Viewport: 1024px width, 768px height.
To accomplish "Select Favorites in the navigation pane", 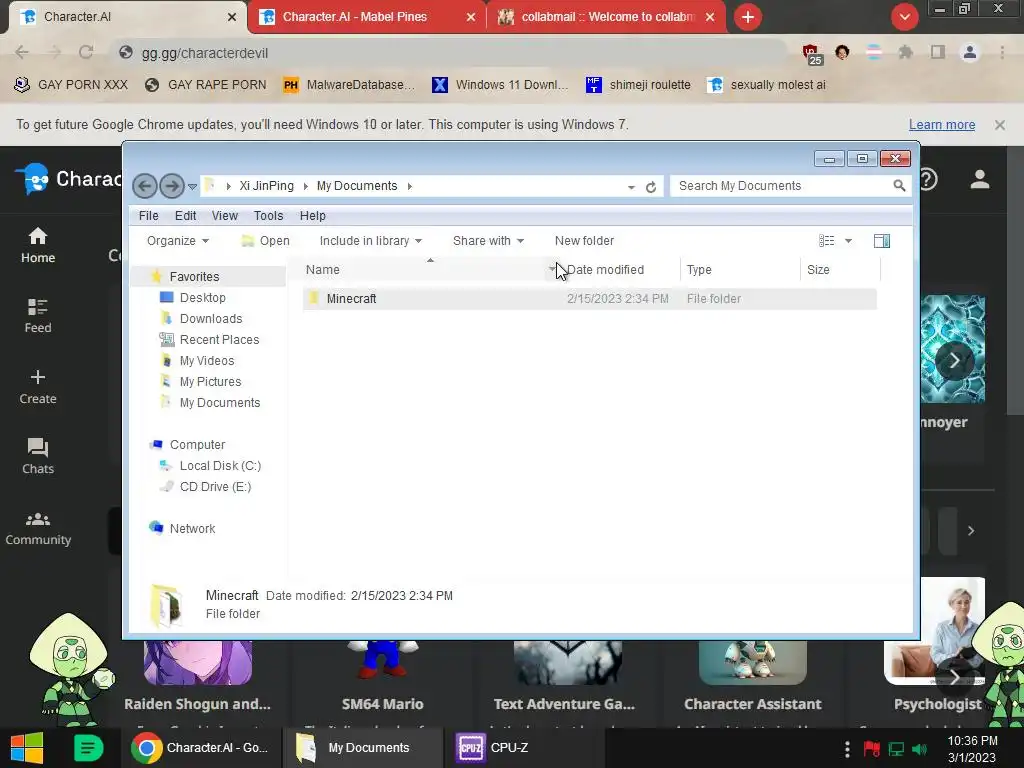I will coord(195,277).
